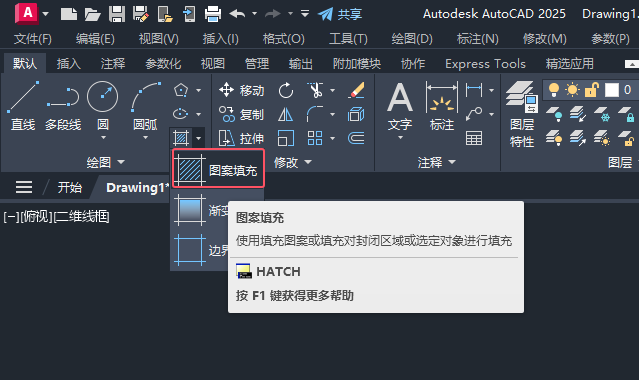
Task: Click the linear dimension icon
Action: [x=474, y=90]
